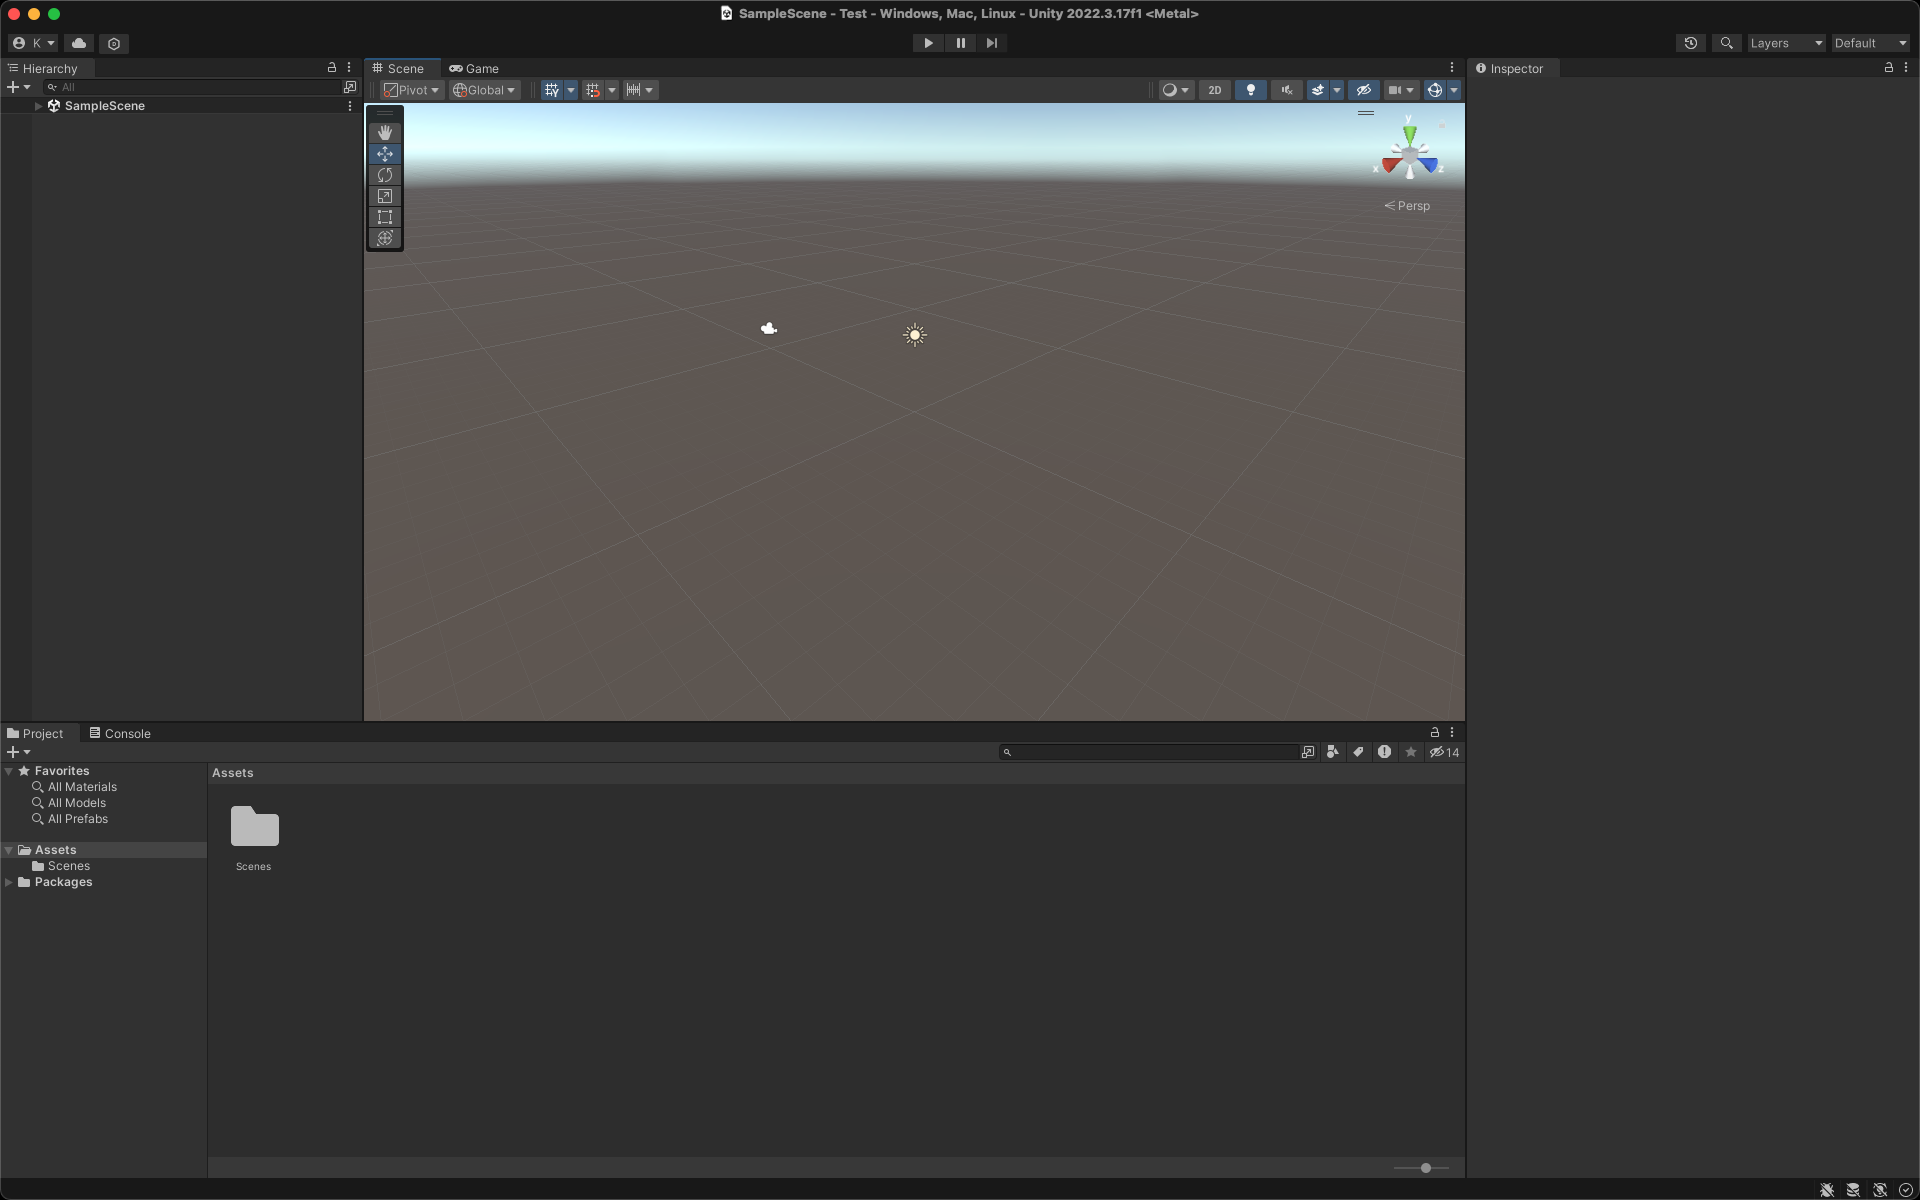This screenshot has width=1920, height=1200.
Task: Open Undo History button
Action: click(x=1691, y=43)
